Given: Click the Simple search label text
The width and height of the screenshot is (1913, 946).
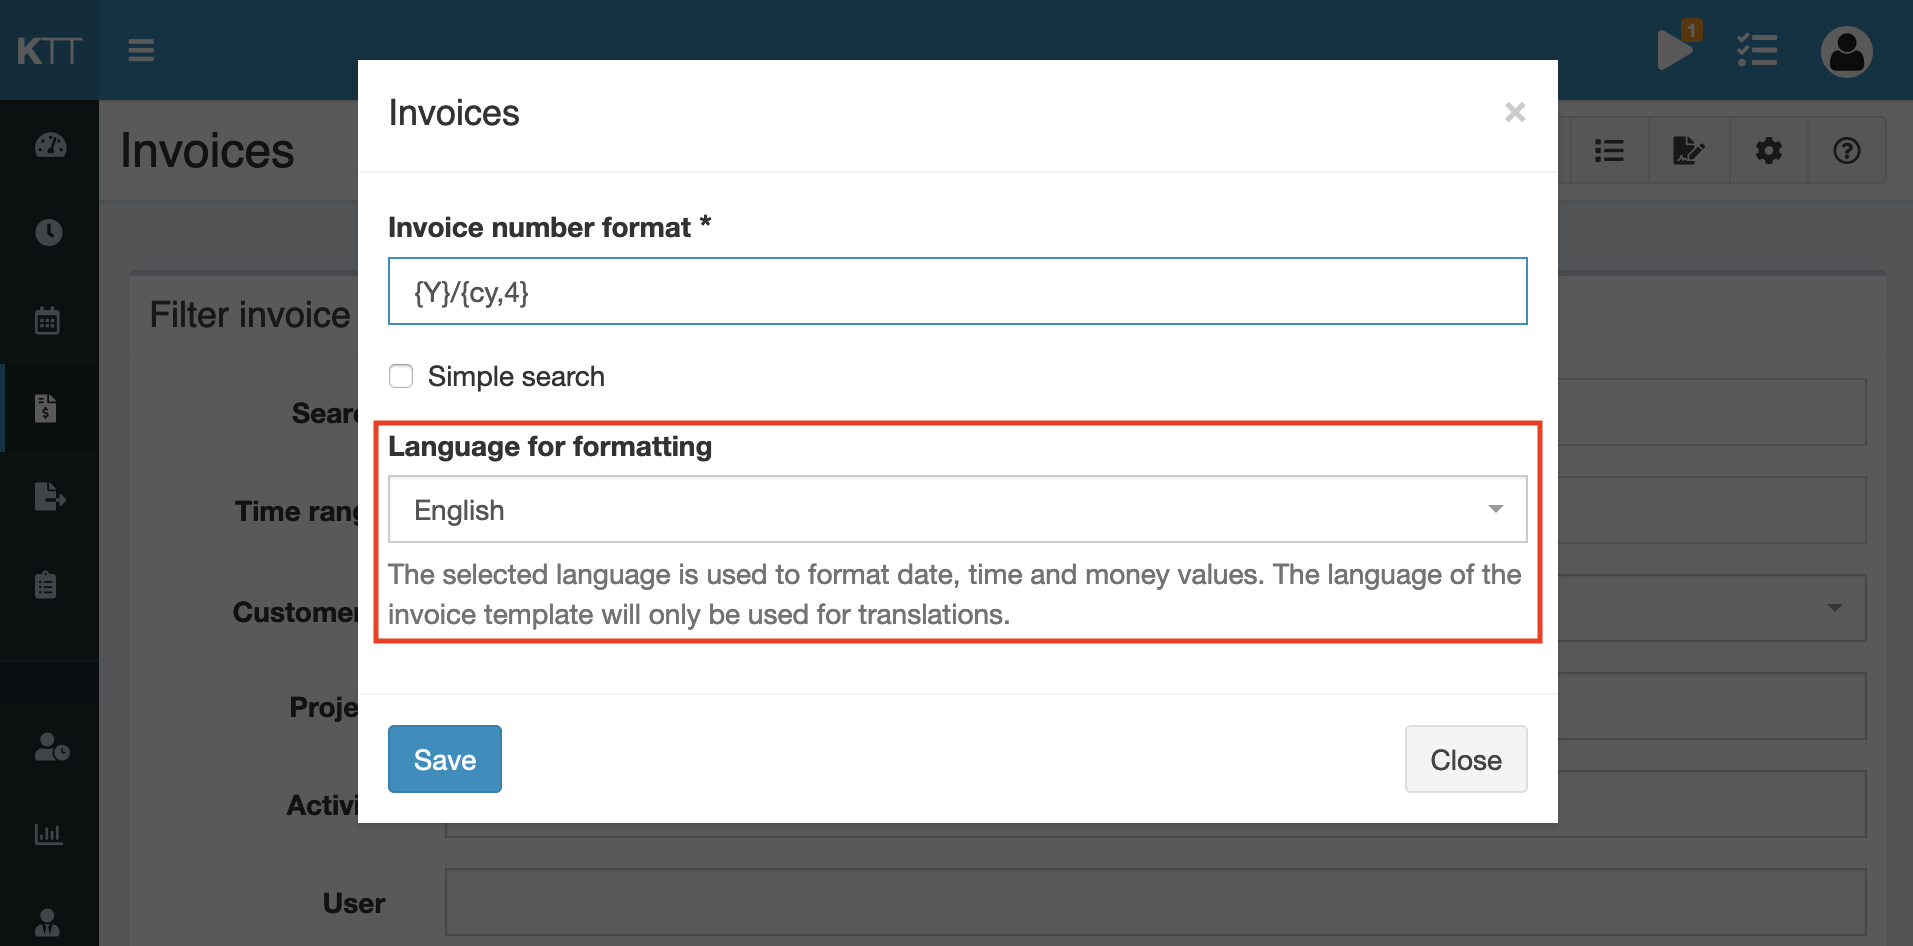Looking at the screenshot, I should click(516, 376).
